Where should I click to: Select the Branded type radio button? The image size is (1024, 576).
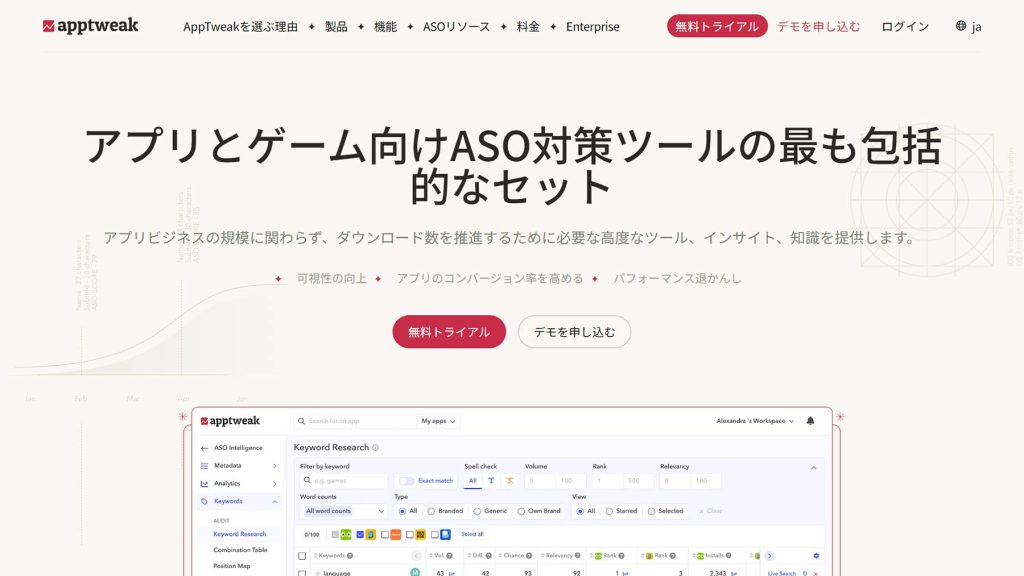coord(431,511)
